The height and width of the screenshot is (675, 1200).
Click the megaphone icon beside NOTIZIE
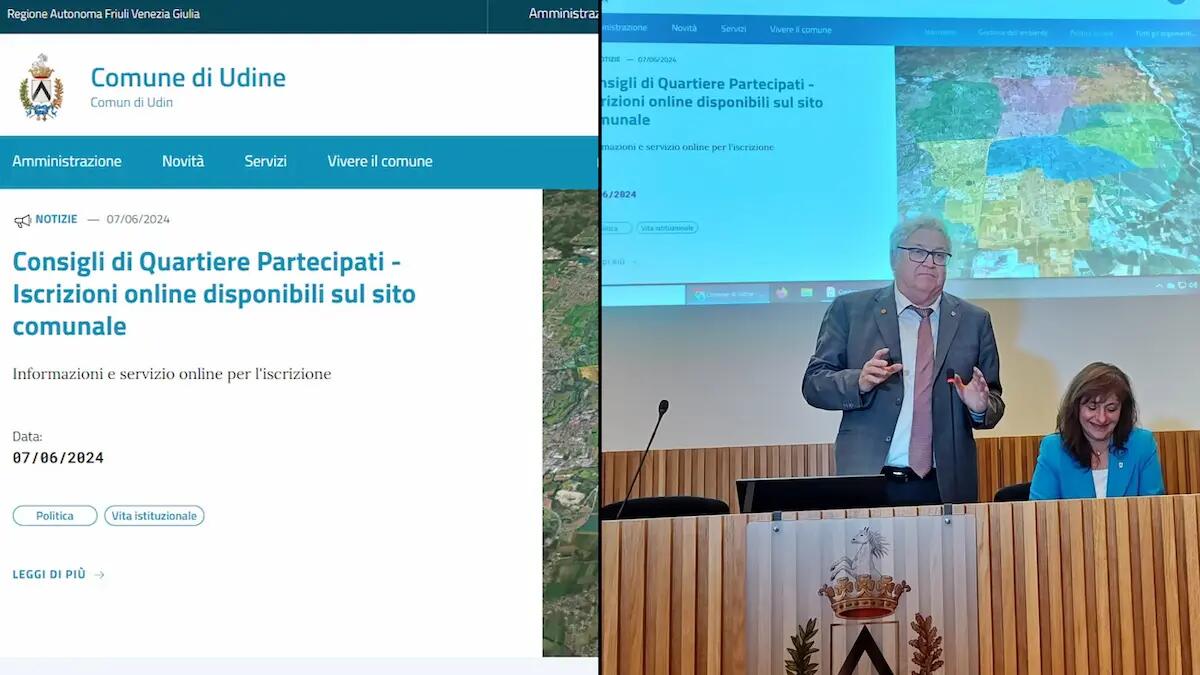22,219
